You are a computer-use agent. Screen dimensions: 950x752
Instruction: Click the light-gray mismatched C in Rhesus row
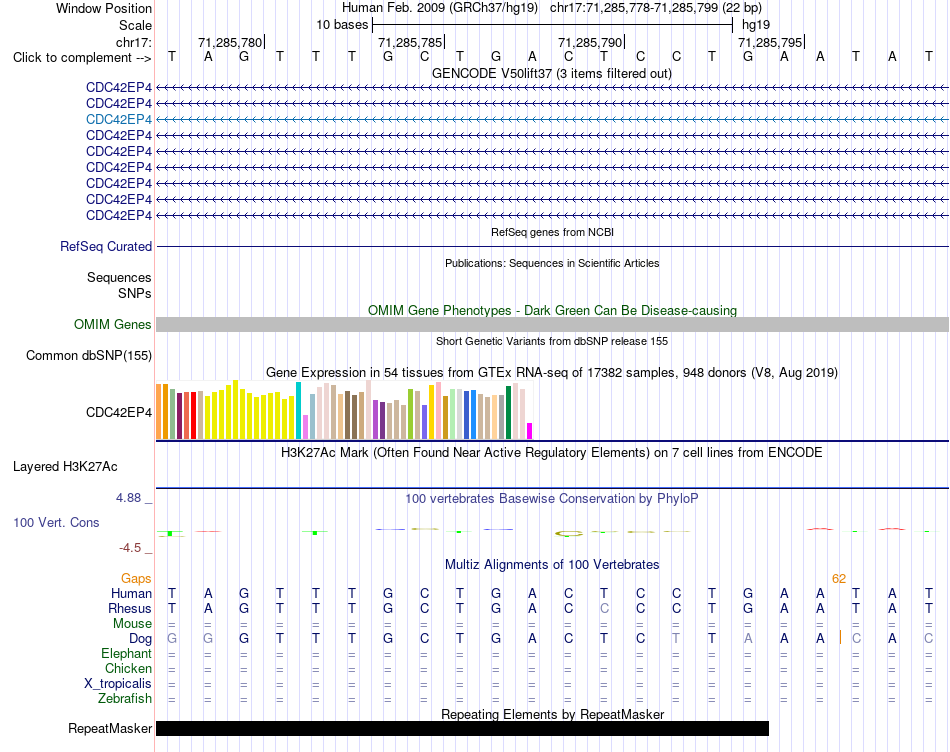[x=604, y=608]
